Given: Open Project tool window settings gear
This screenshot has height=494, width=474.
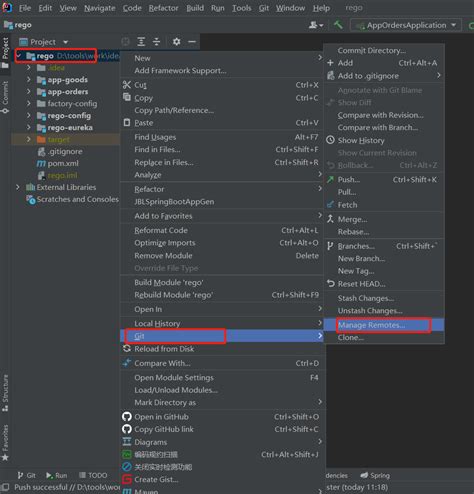Looking at the screenshot, I should point(176,42).
